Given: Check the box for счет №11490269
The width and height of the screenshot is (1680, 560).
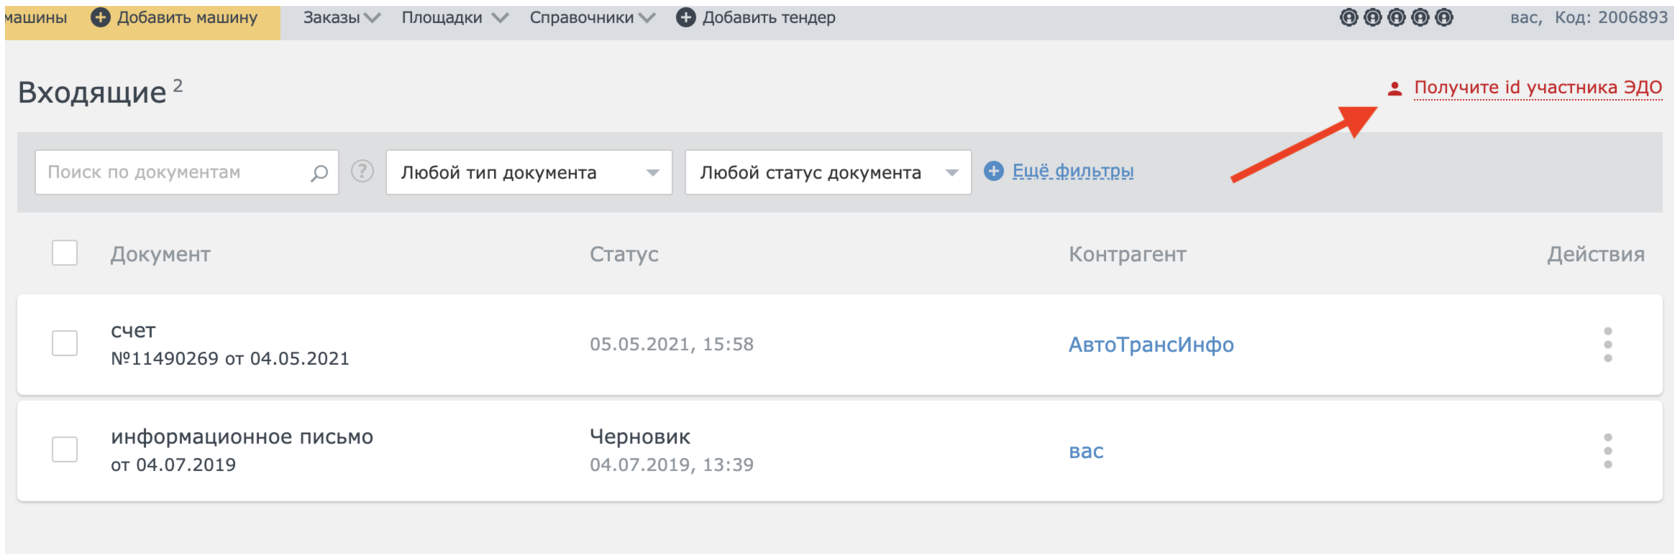Looking at the screenshot, I should coord(65,344).
